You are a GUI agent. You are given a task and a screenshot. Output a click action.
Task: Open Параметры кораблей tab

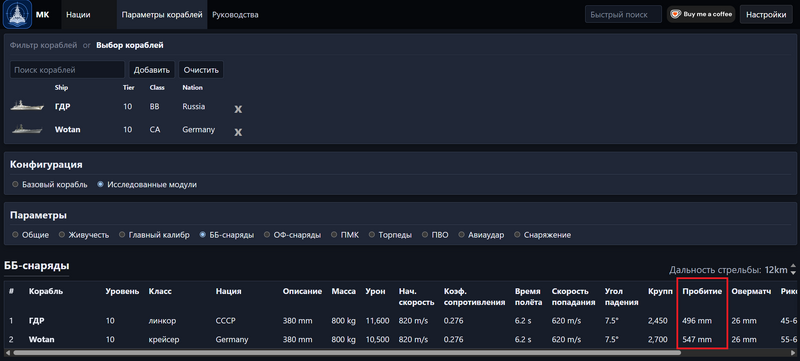[162, 15]
